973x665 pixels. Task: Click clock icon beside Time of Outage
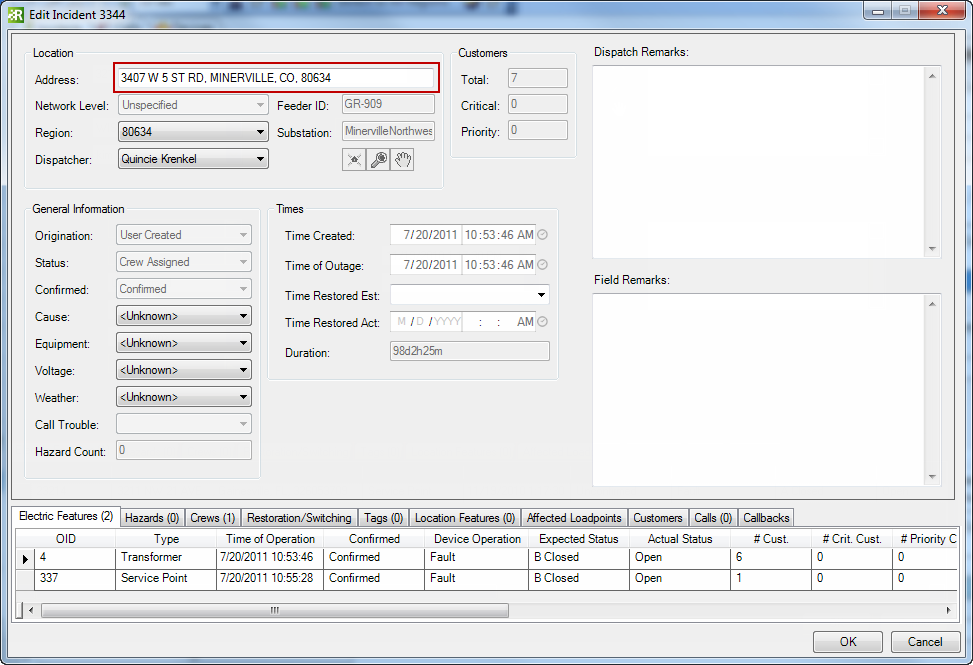click(x=543, y=265)
